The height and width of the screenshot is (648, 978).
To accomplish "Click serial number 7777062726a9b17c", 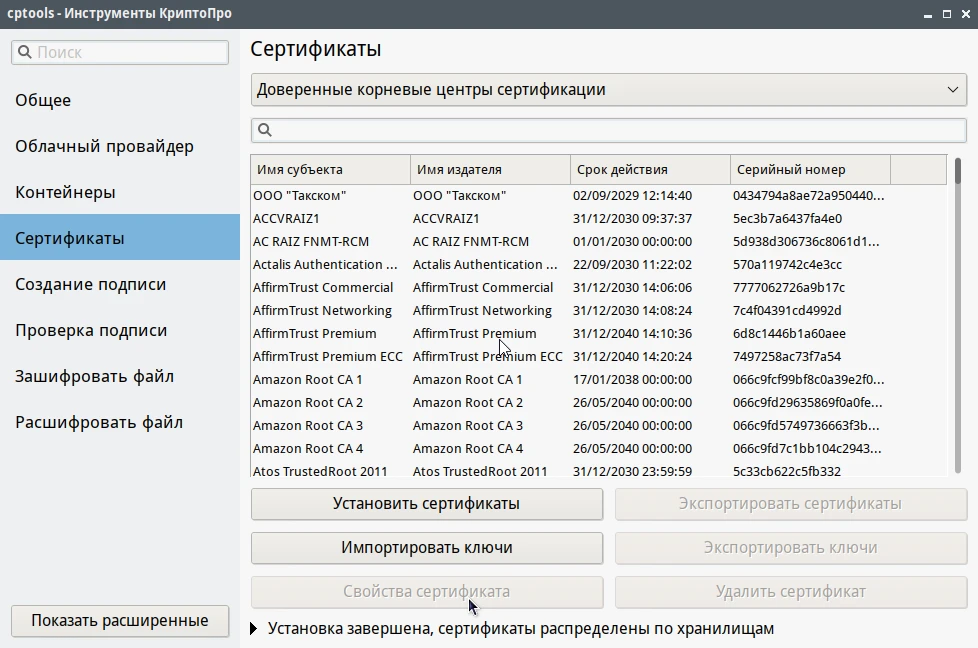I will point(789,288).
